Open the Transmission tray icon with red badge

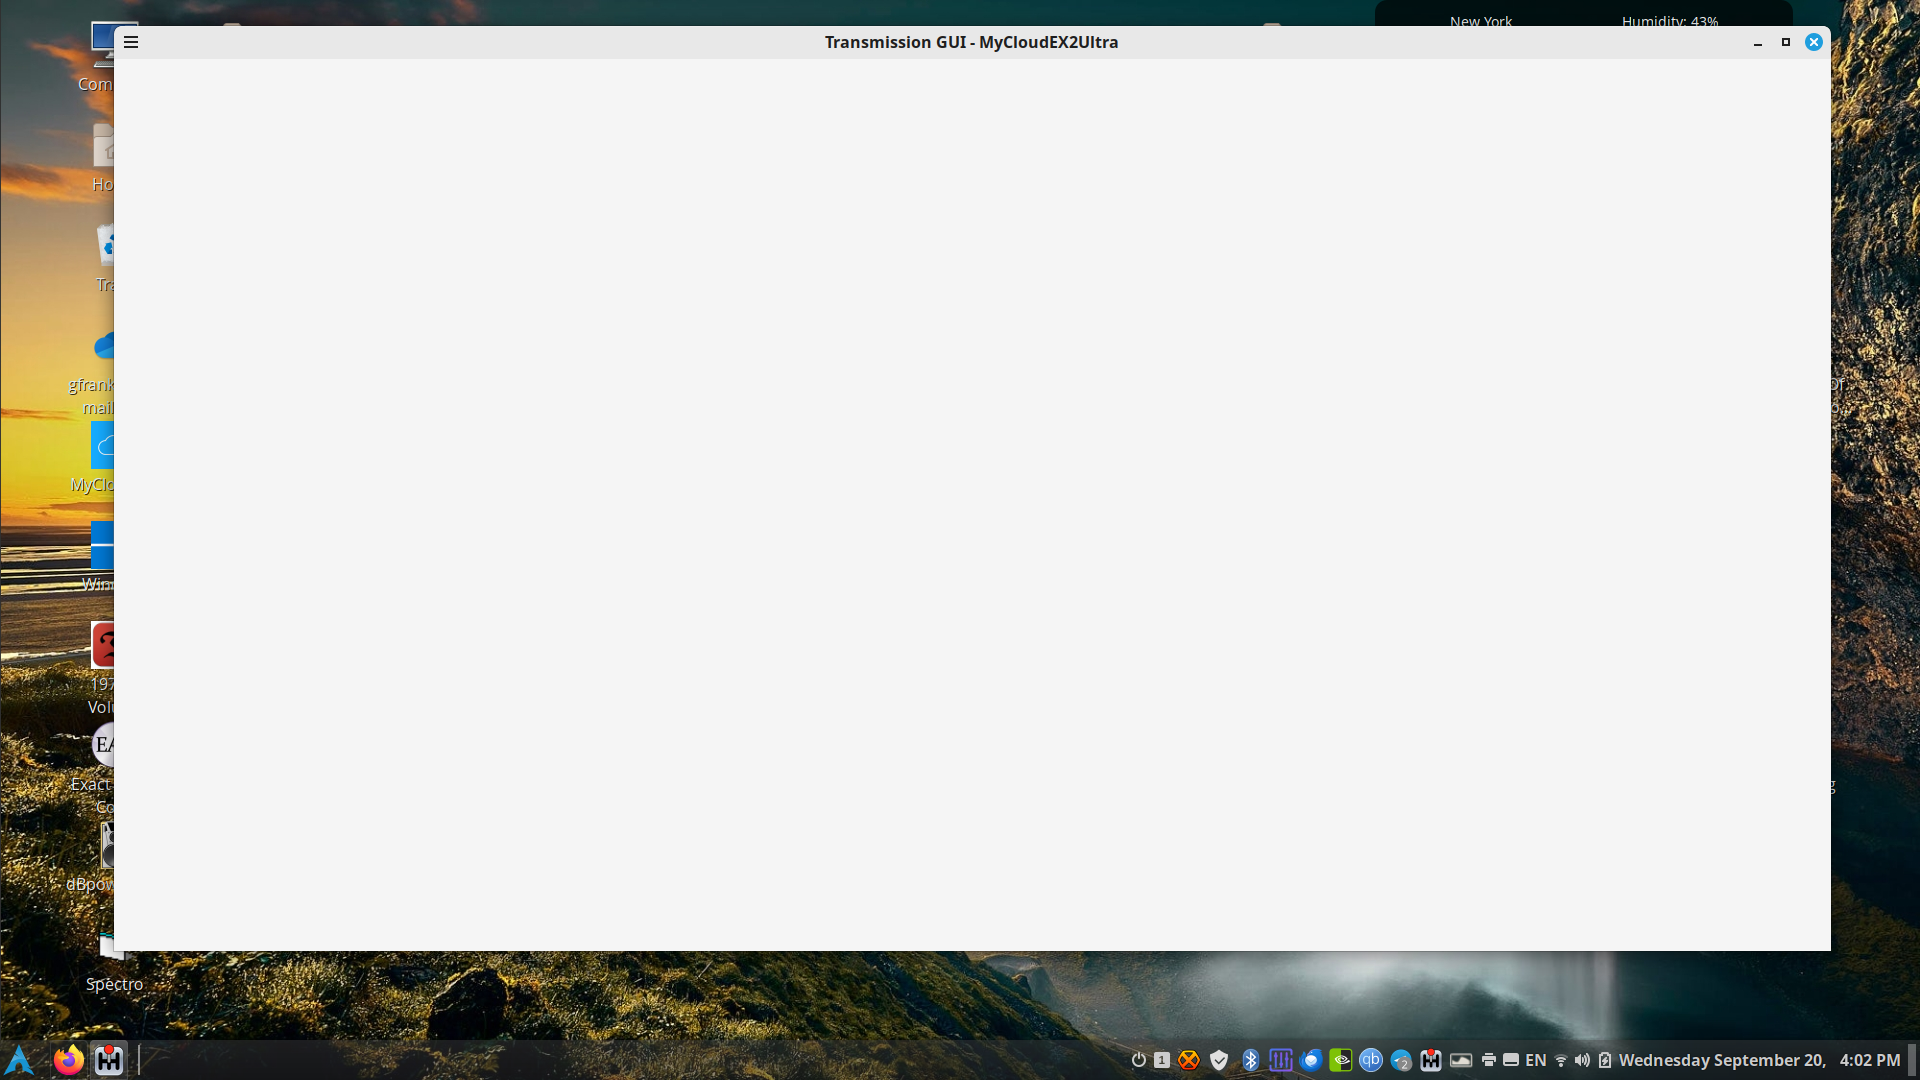pos(1431,1060)
